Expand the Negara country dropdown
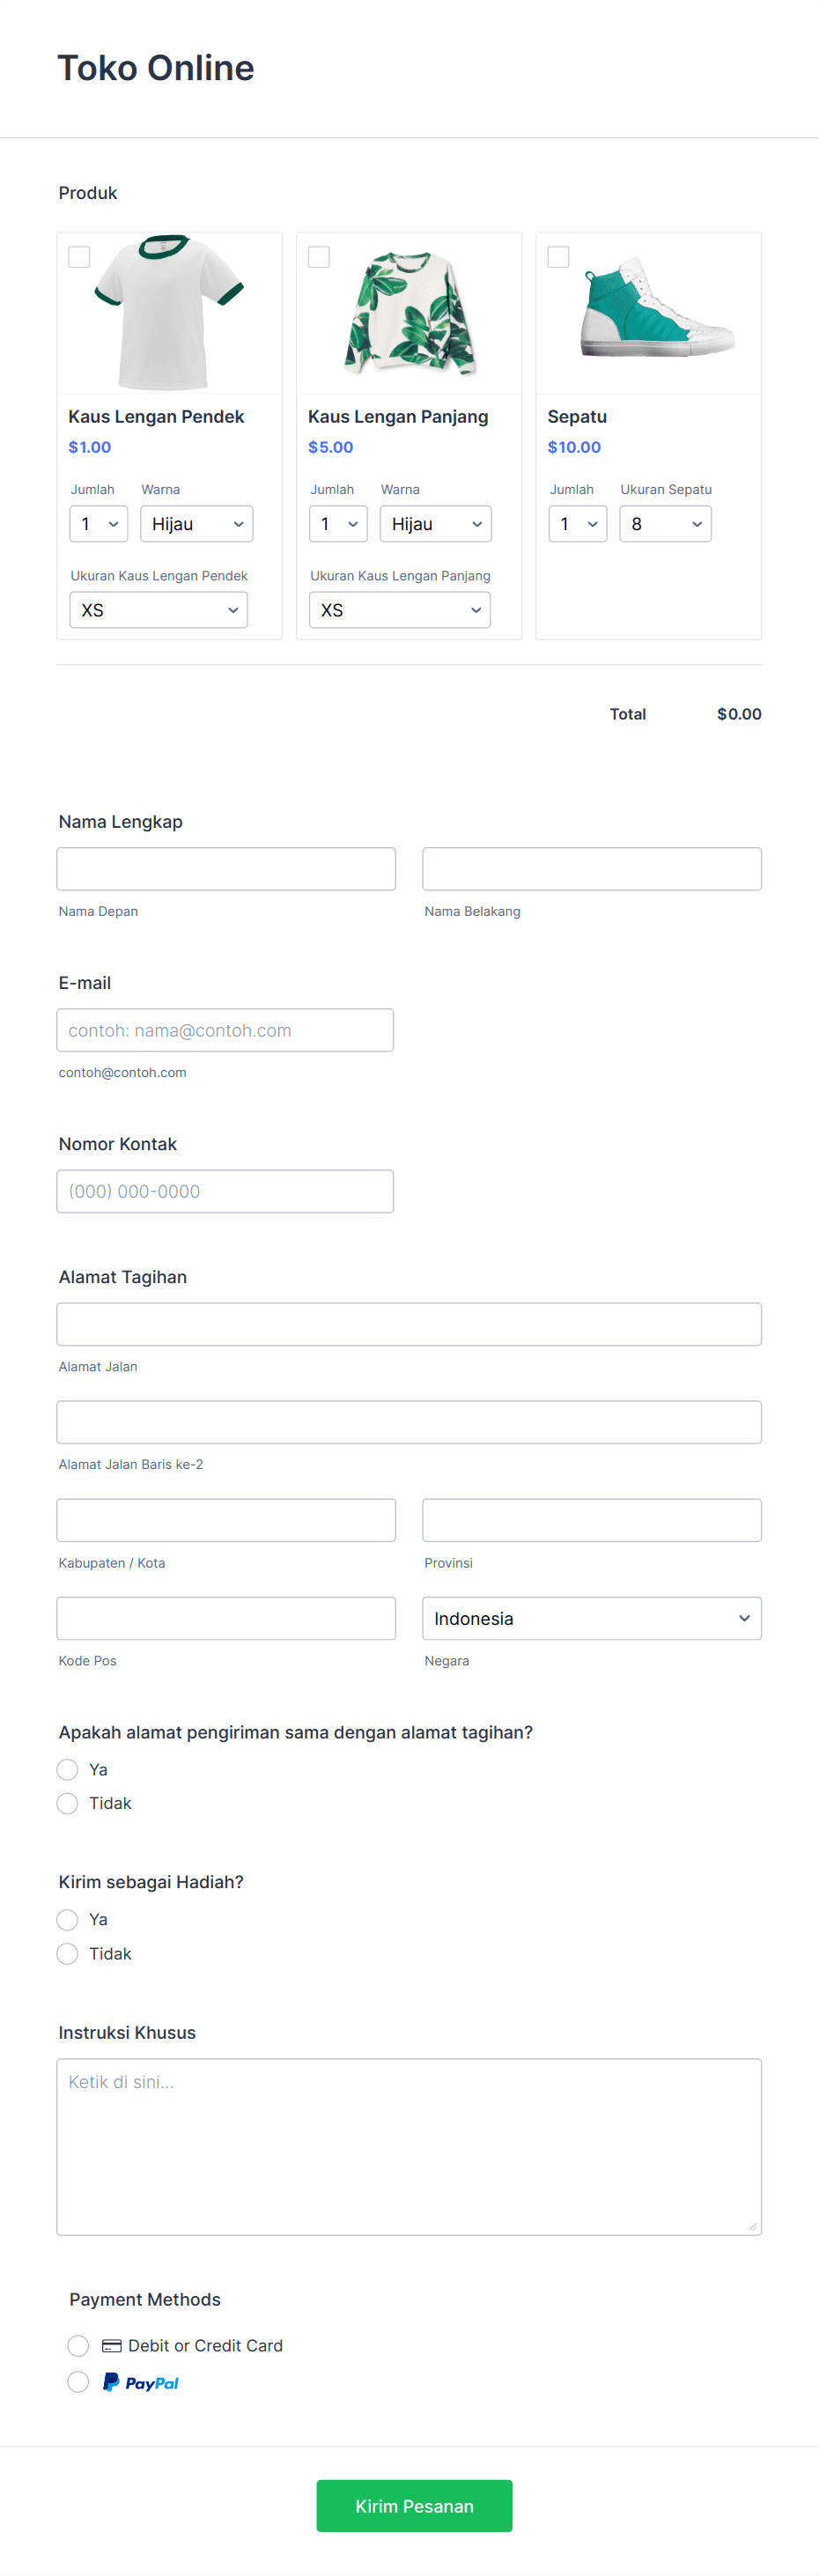This screenshot has height=2576, width=819. (x=591, y=1618)
